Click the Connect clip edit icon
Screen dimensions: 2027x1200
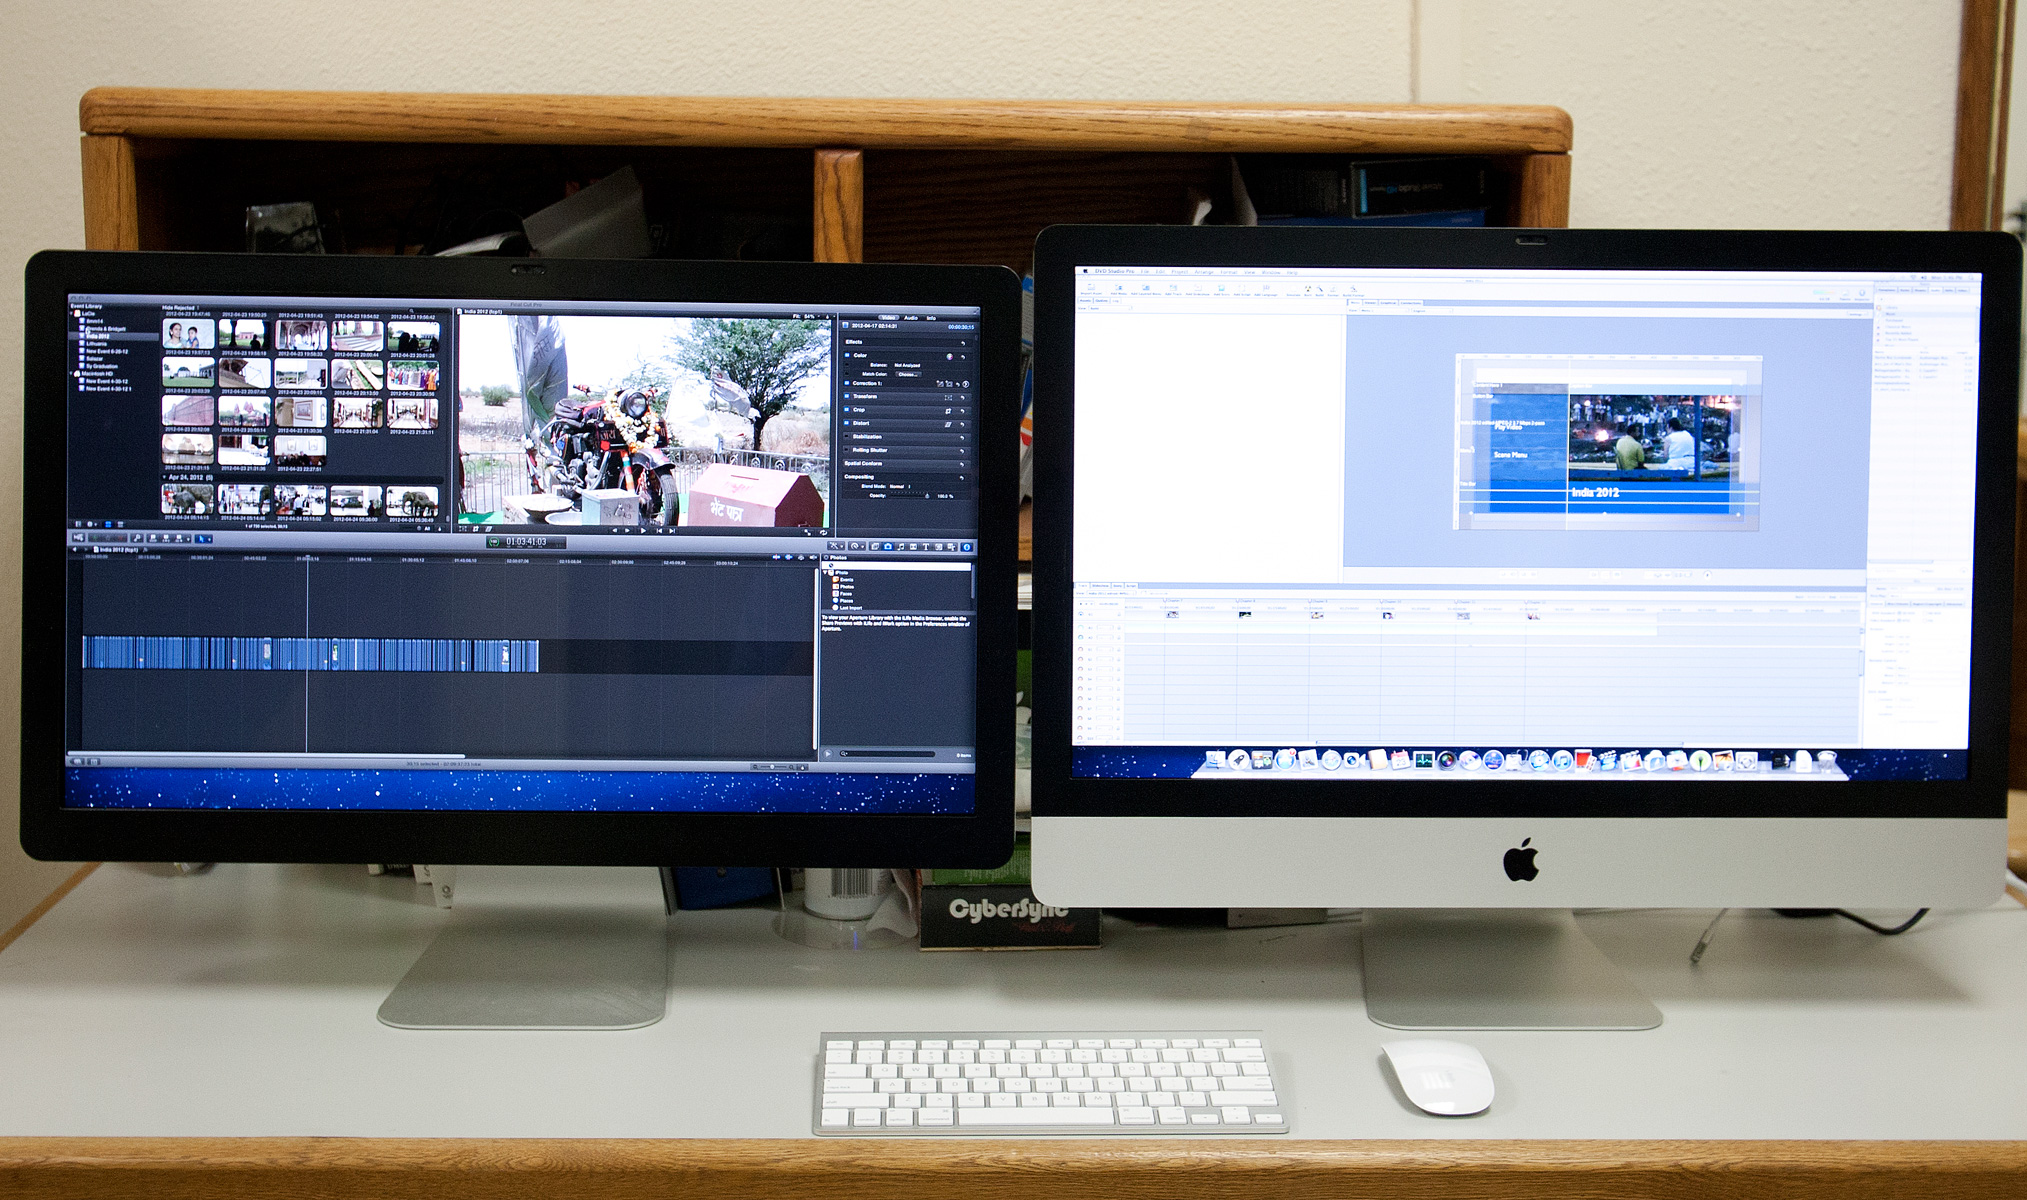pos(153,538)
